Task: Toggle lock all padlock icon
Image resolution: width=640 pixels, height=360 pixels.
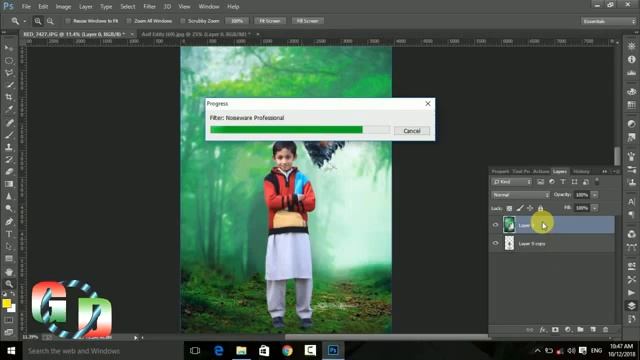Action: pos(540,208)
